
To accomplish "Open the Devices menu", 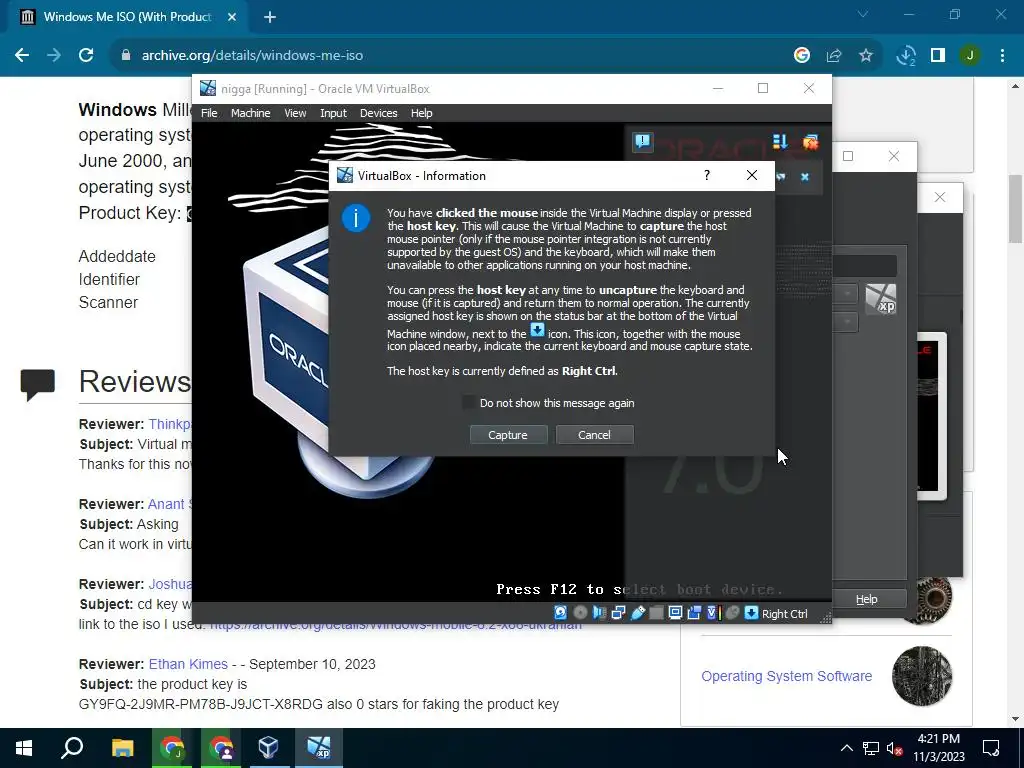I will tap(378, 113).
